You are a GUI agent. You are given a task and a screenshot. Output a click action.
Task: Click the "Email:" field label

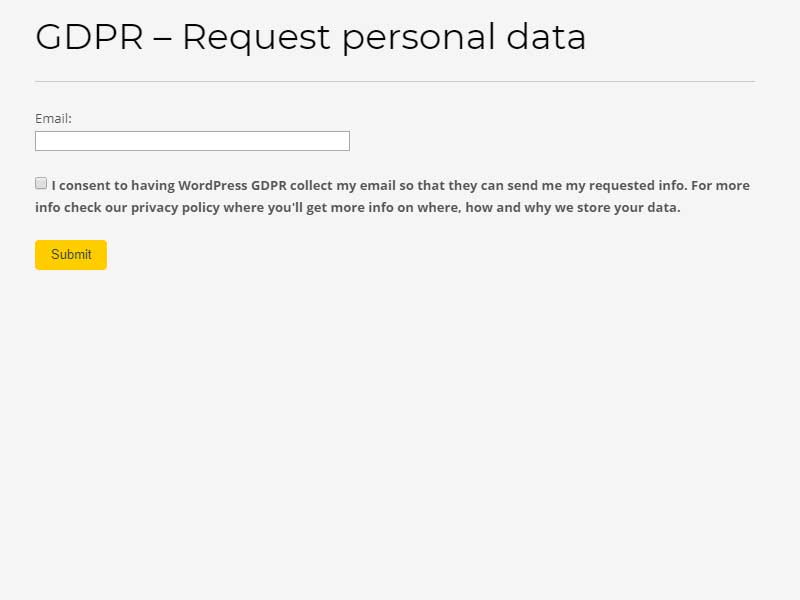53,118
